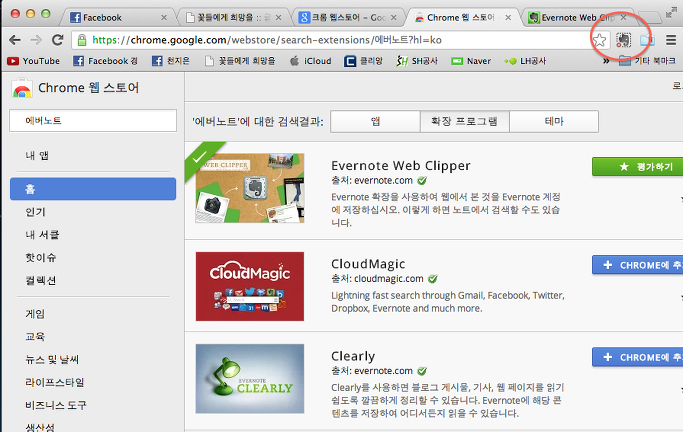Open 인기 in the sidebar
Screen dimensions: 683x432
click(x=36, y=212)
